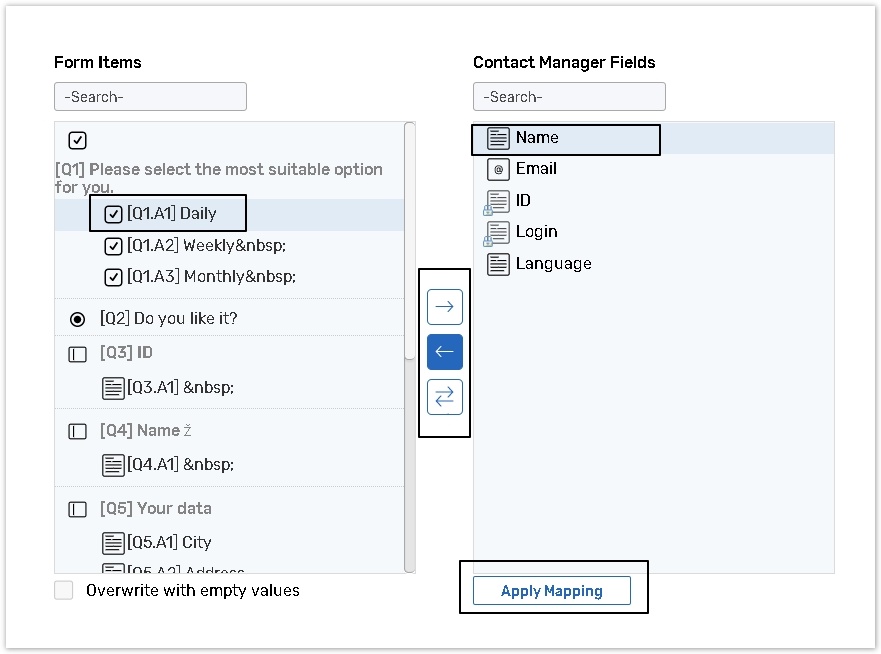The width and height of the screenshot is (881, 654).
Task: Select the Q5.A1 City form item
Action: click(170, 542)
